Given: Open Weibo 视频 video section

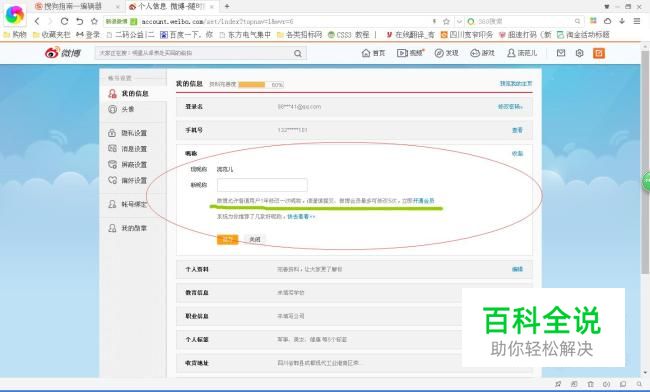Looking at the screenshot, I should point(410,53).
